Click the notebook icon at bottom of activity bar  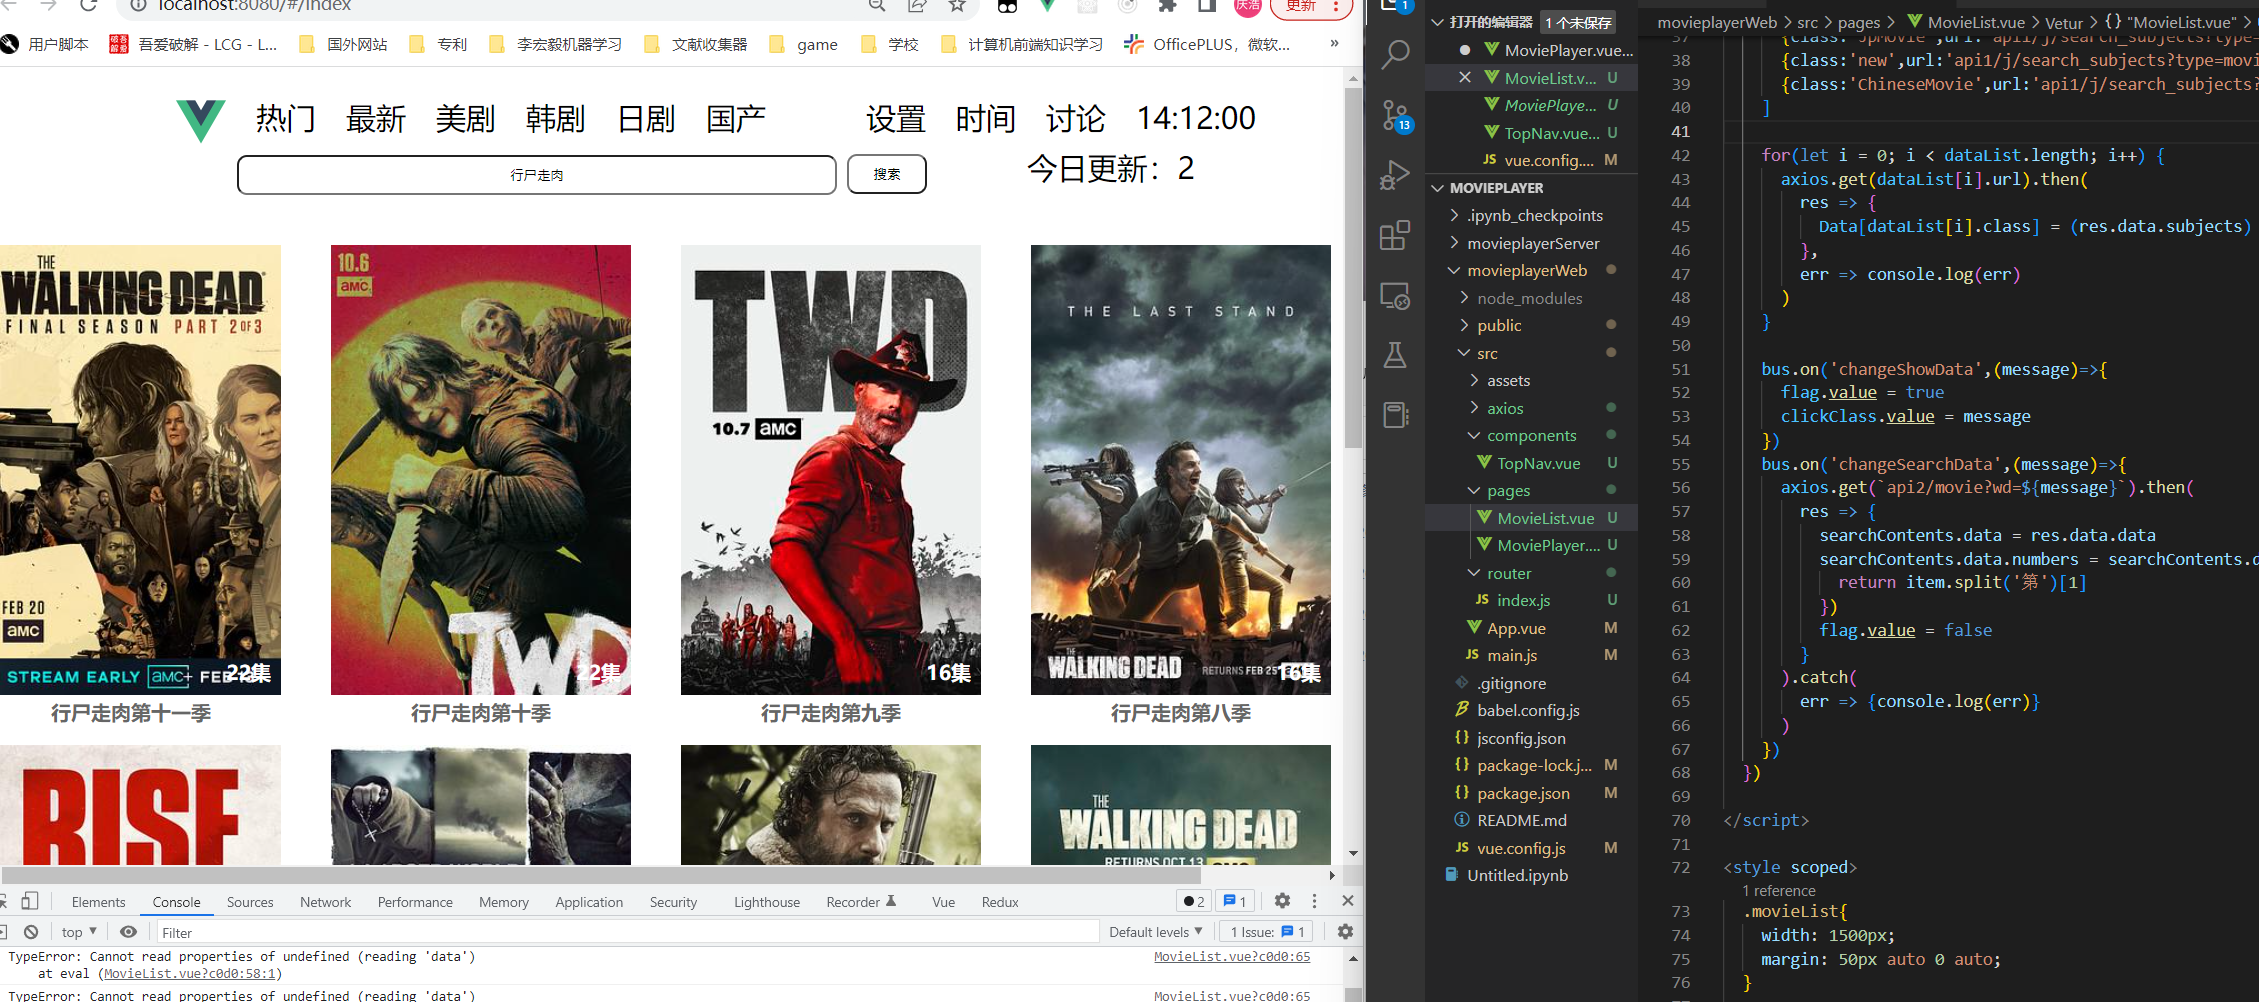point(1395,415)
